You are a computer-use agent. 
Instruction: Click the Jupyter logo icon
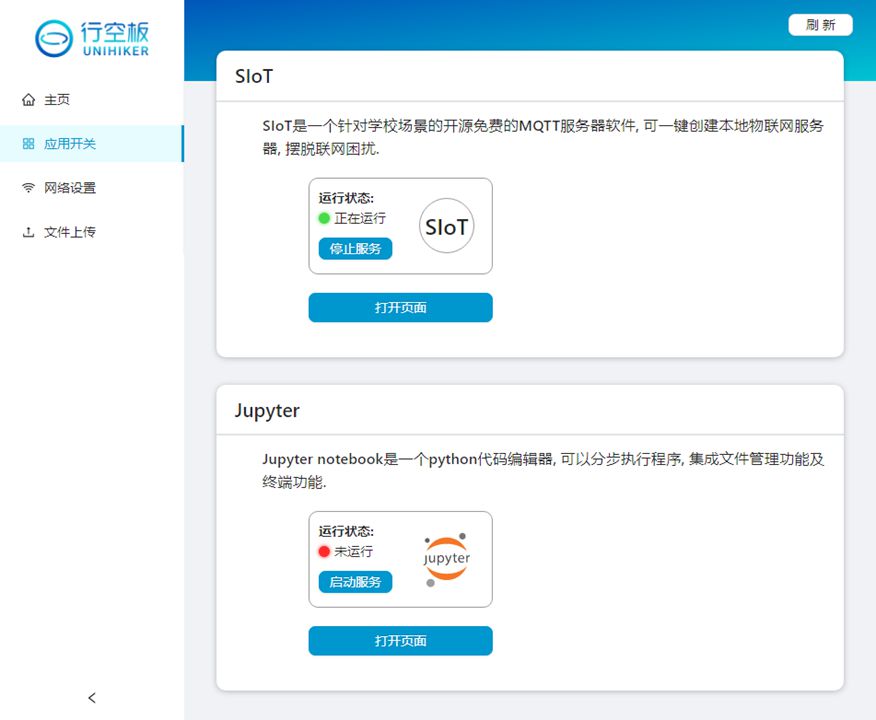coord(446,559)
